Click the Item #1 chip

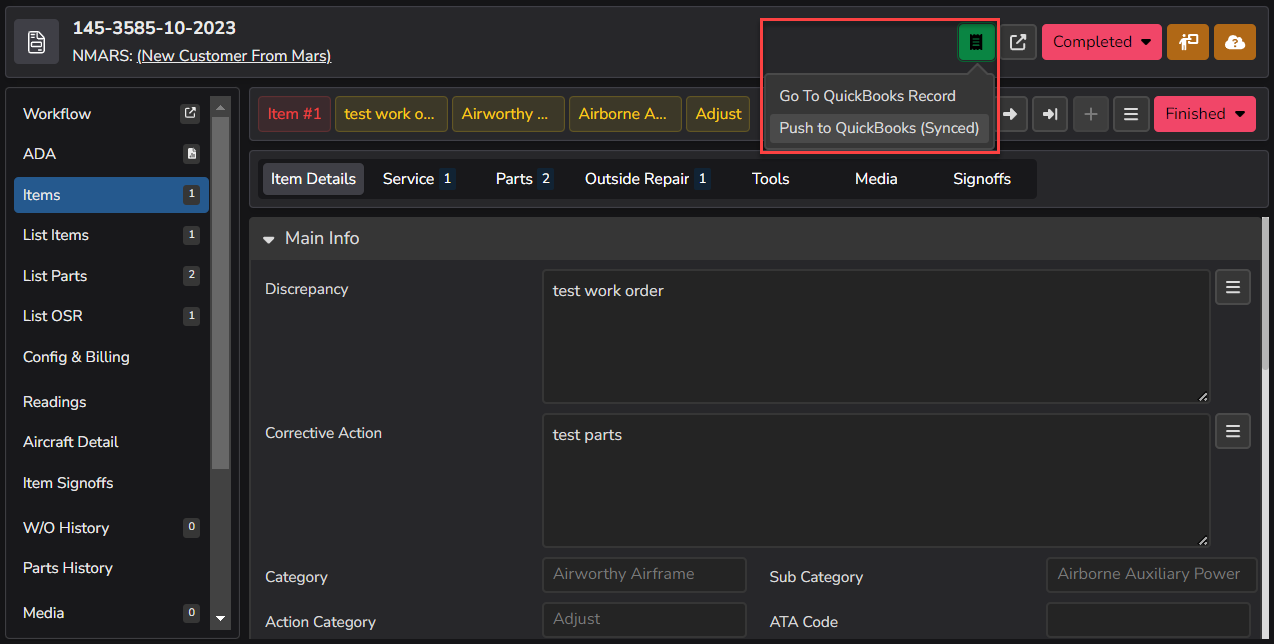pyautogui.click(x=294, y=114)
